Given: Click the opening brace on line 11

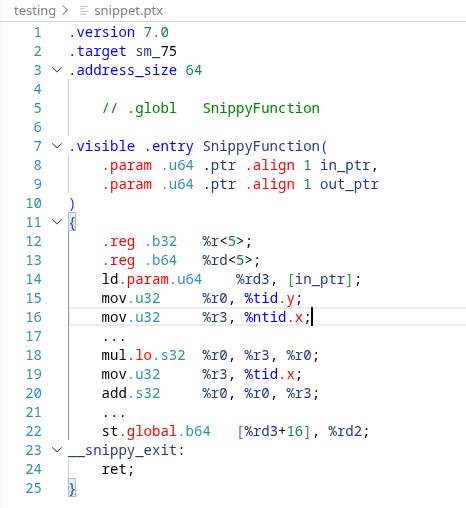Looking at the screenshot, I should pos(72,222).
